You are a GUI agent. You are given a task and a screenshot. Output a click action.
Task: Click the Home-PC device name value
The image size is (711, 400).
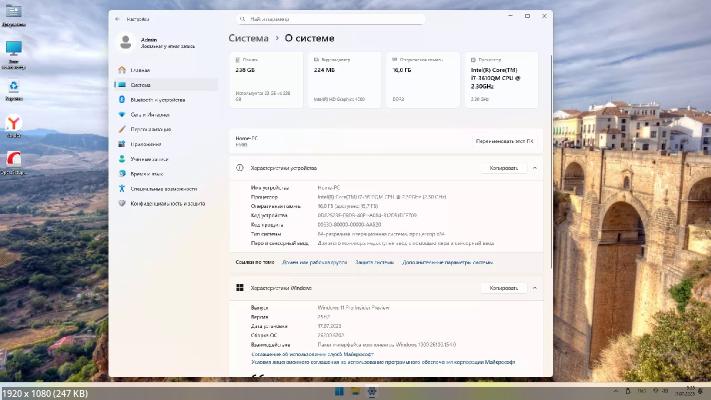point(329,187)
